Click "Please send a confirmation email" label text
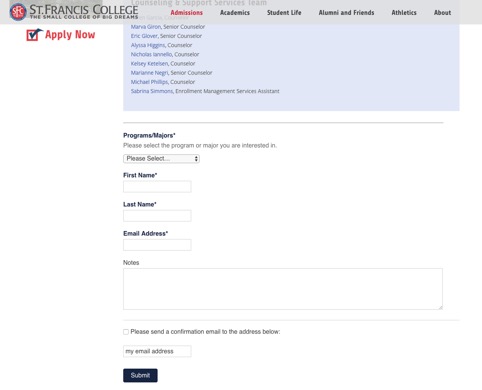Image resolution: width=482 pixels, height=390 pixels. tap(205, 332)
